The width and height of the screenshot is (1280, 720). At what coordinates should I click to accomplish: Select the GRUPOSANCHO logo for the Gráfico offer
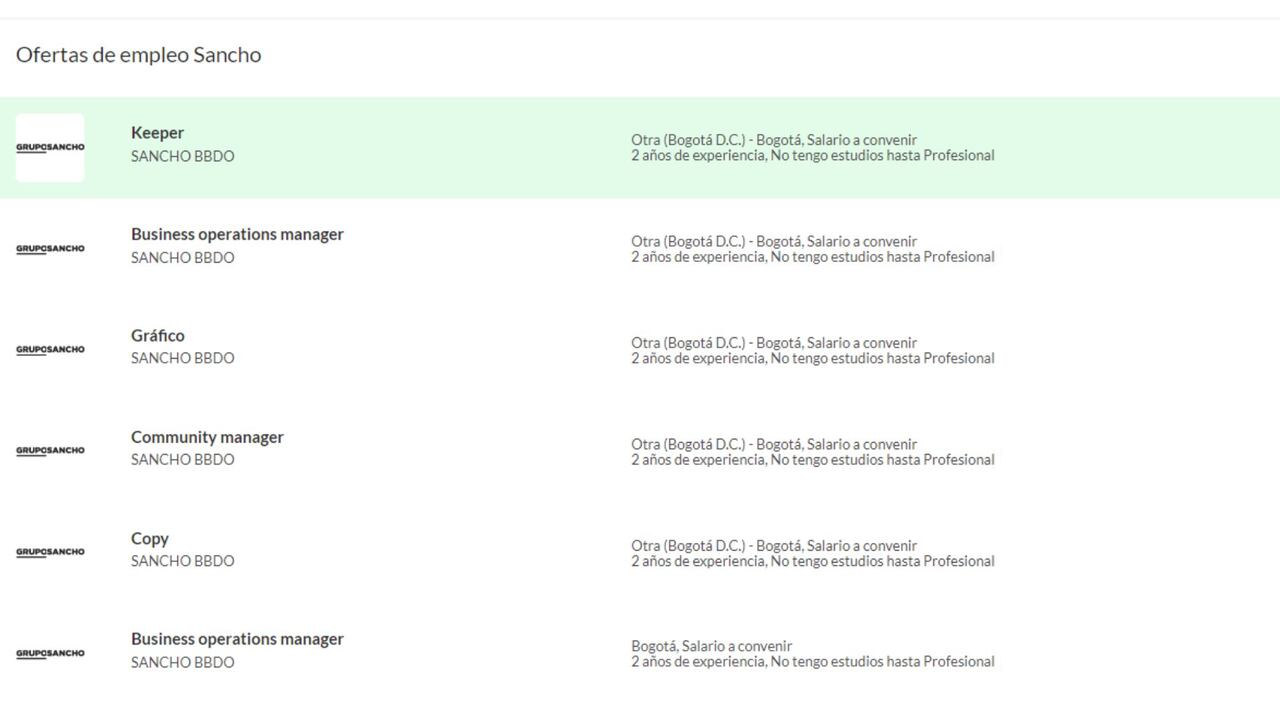[50, 350]
